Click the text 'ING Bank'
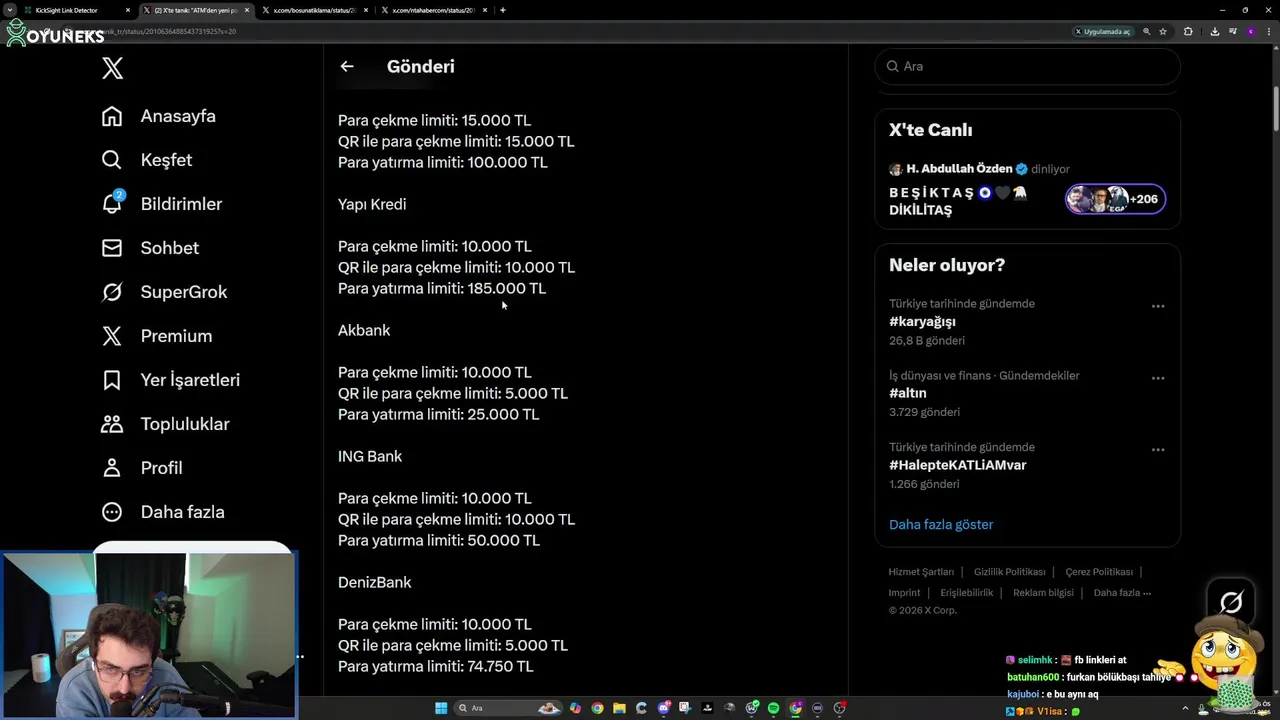Screen dimensions: 1280x720 [x=370, y=456]
